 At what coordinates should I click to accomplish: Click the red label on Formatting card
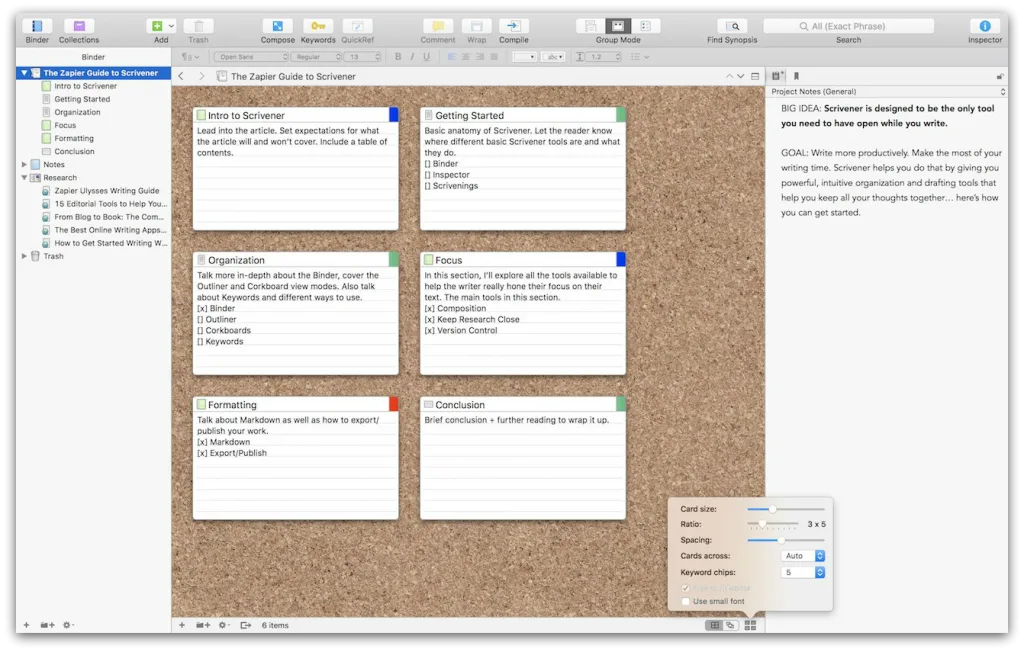pos(394,404)
